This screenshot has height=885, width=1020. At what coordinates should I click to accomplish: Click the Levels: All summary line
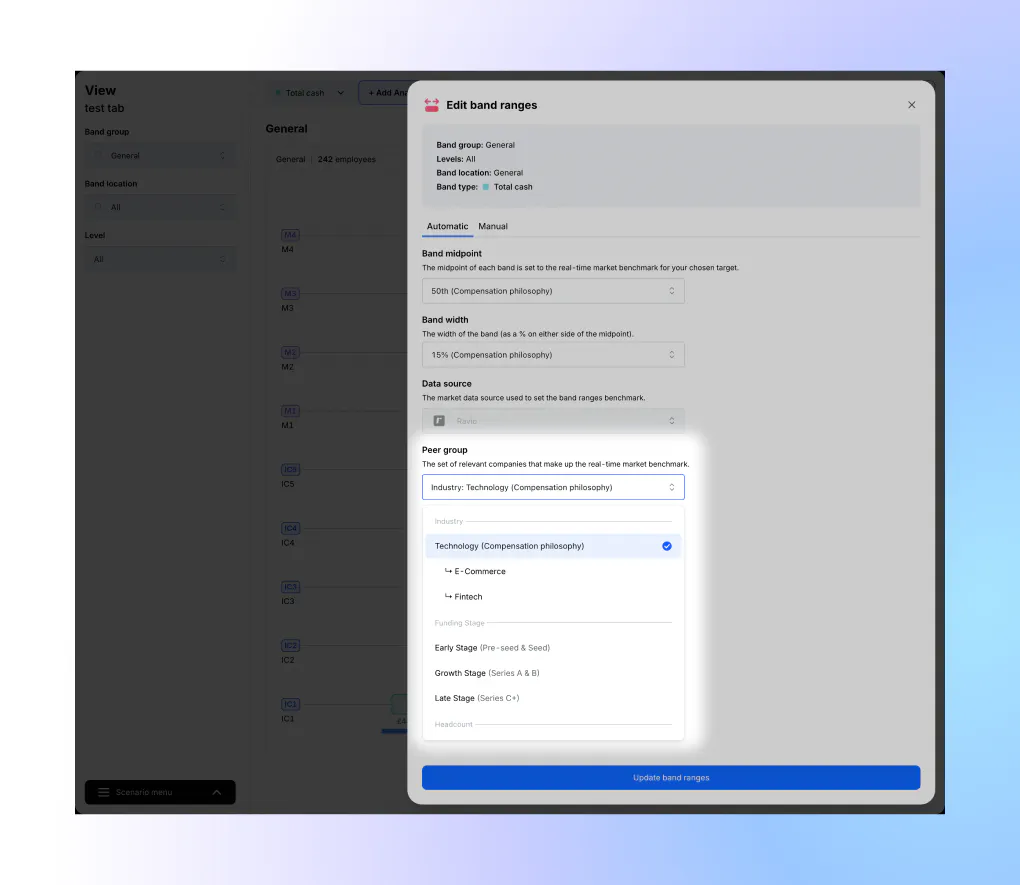click(455, 159)
